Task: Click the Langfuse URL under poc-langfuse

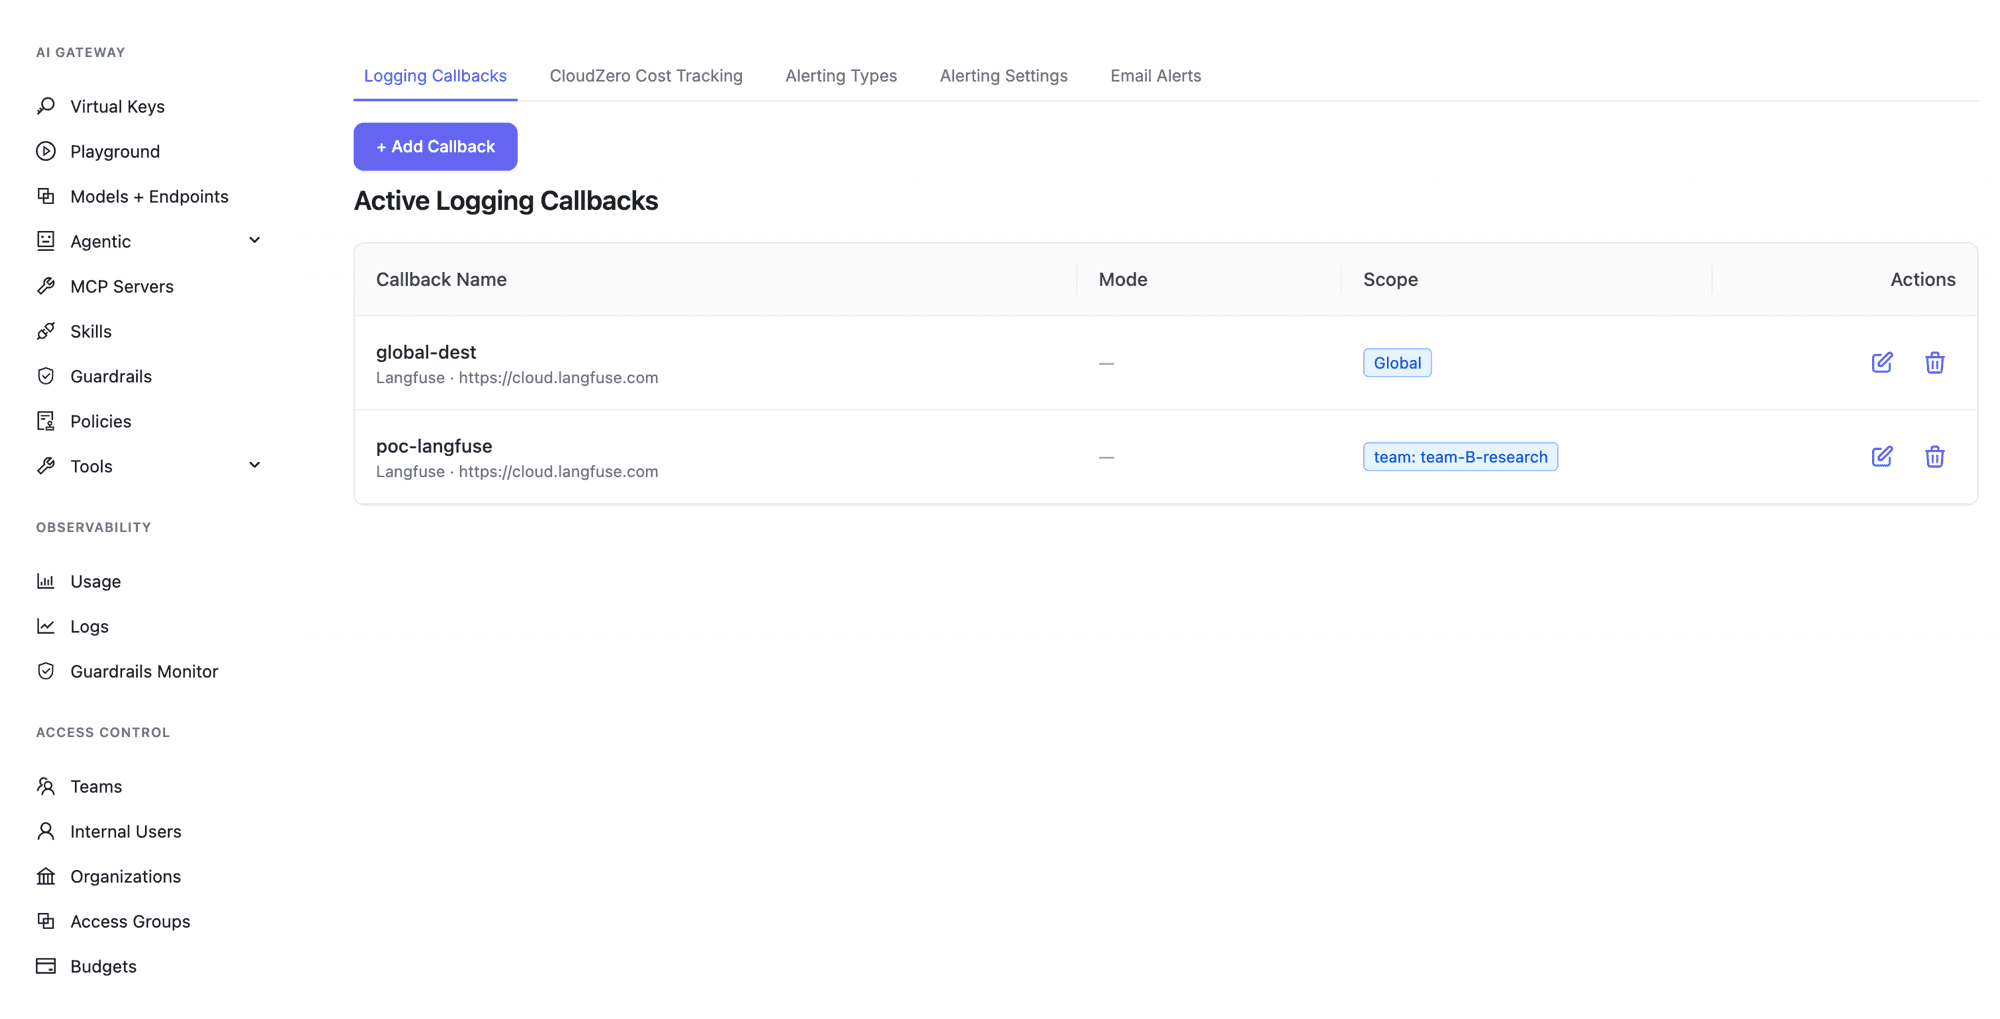Action: point(558,471)
